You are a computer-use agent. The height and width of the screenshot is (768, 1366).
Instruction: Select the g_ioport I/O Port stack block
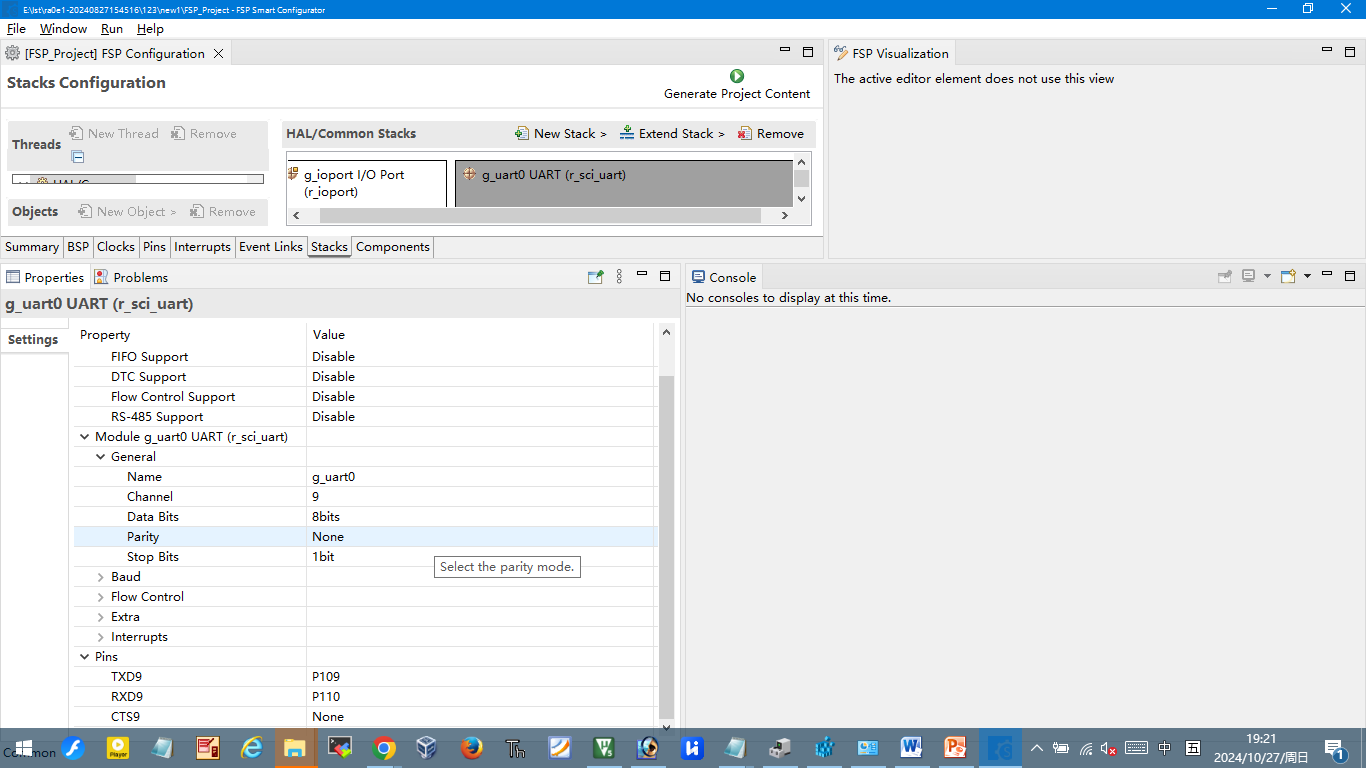pyautogui.click(x=366, y=183)
